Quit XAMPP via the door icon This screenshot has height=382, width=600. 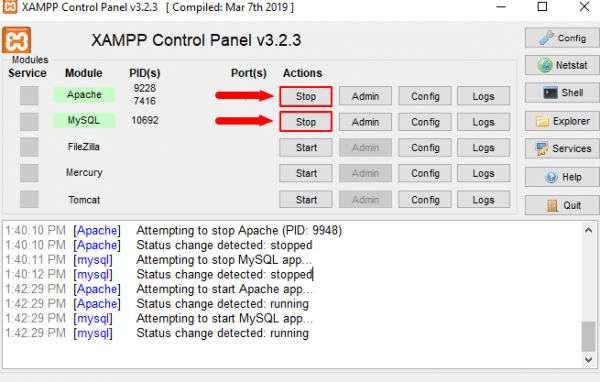(x=562, y=205)
